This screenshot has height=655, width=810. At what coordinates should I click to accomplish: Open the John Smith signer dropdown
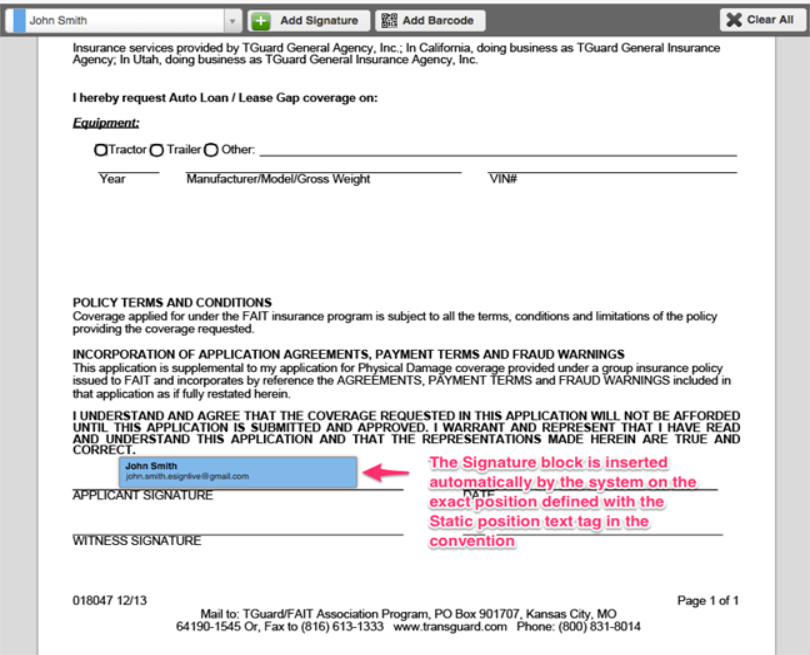click(x=120, y=20)
